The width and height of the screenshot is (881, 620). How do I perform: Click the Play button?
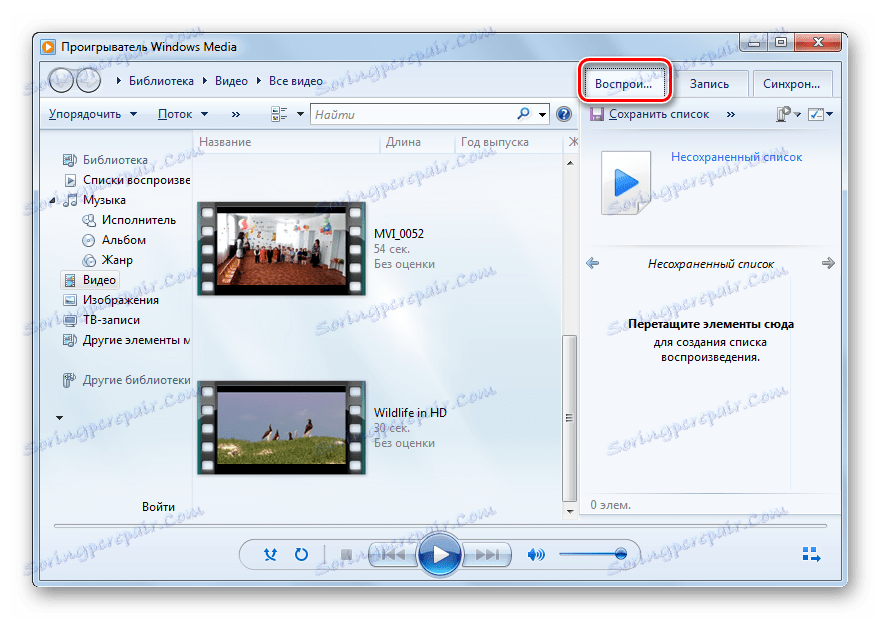click(440, 555)
